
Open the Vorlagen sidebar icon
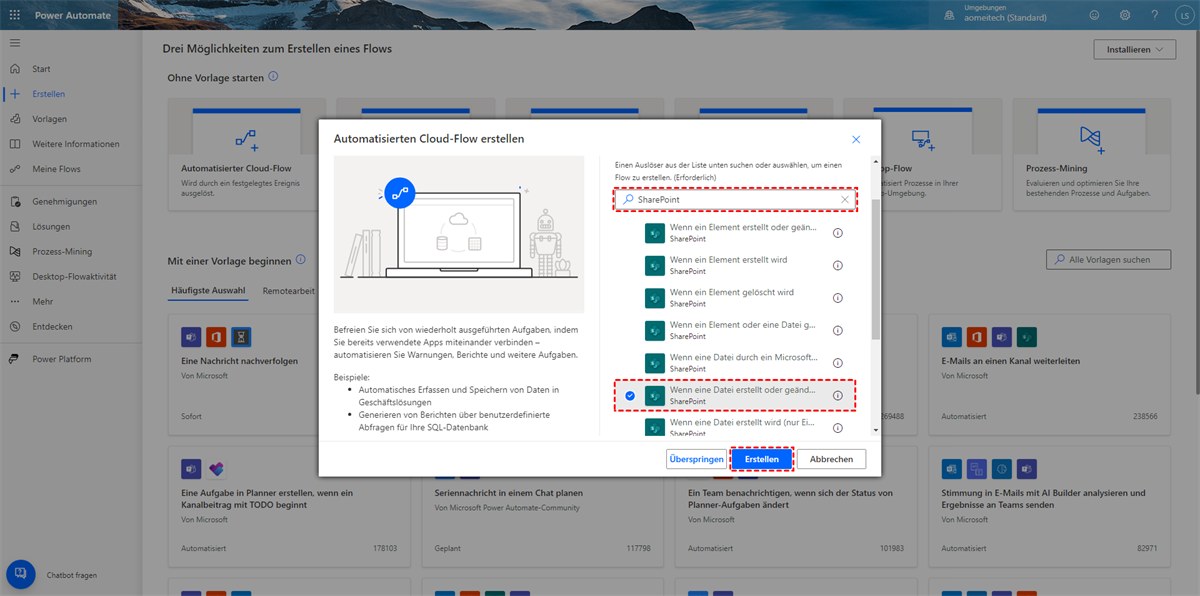14,119
